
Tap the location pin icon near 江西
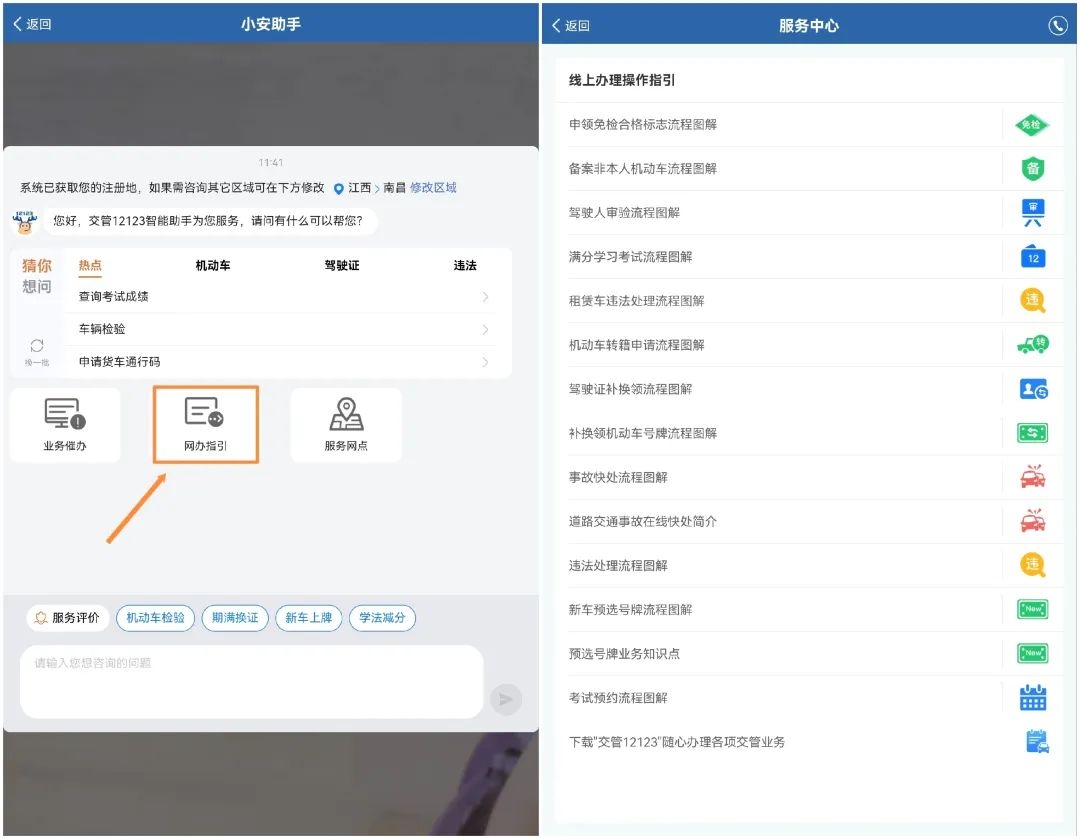[338, 189]
